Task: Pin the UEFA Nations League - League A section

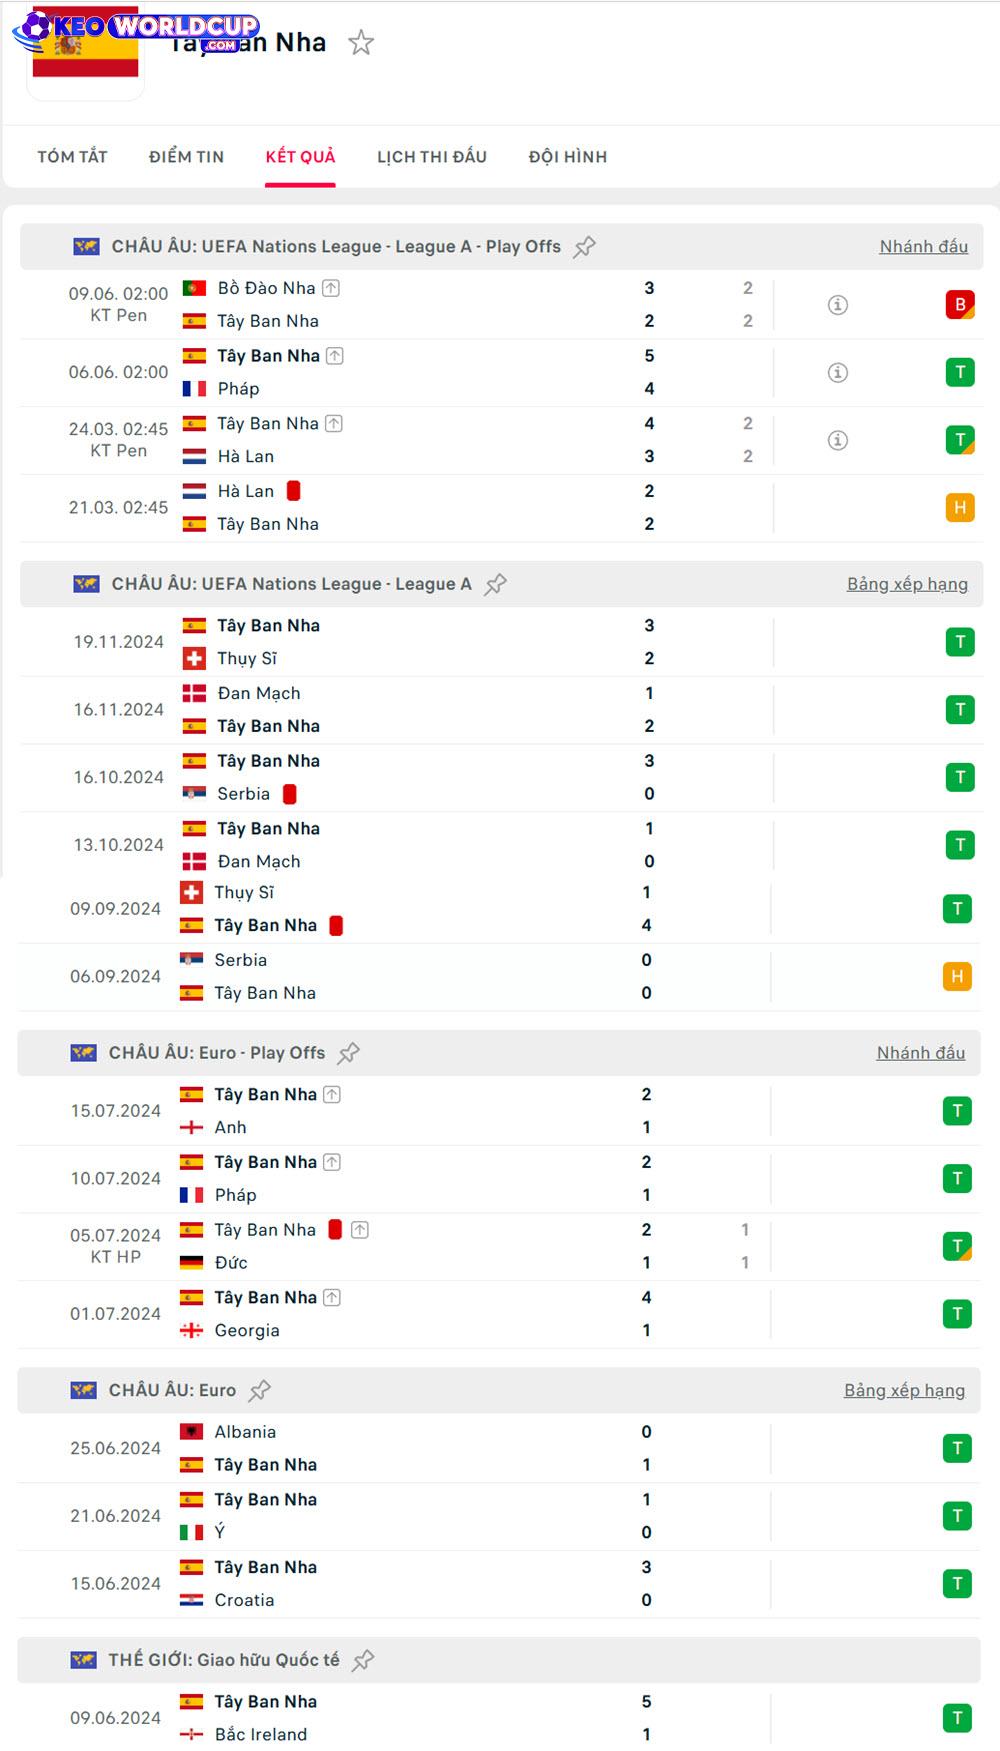Action: coord(495,585)
